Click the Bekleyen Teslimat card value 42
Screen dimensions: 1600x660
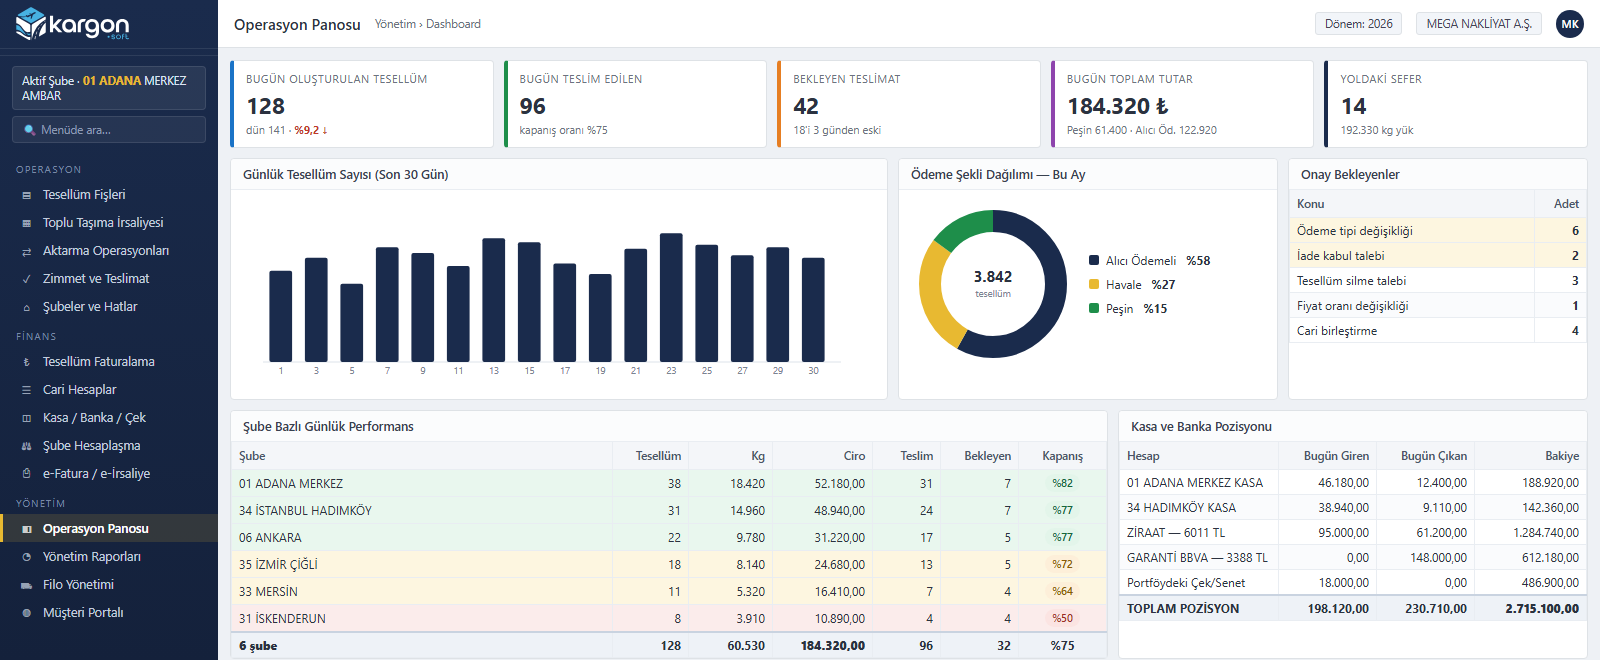point(806,106)
